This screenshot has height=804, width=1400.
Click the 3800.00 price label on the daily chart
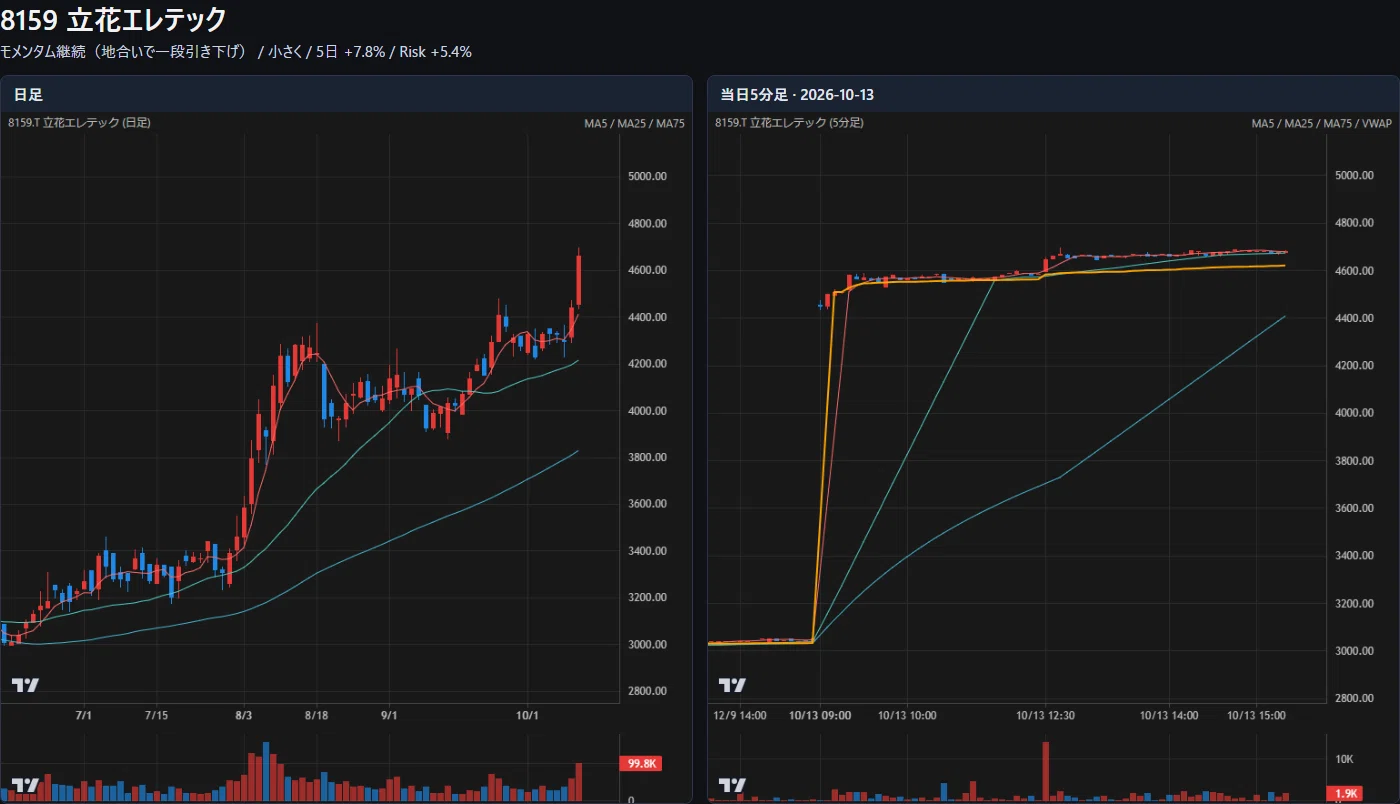coord(647,457)
